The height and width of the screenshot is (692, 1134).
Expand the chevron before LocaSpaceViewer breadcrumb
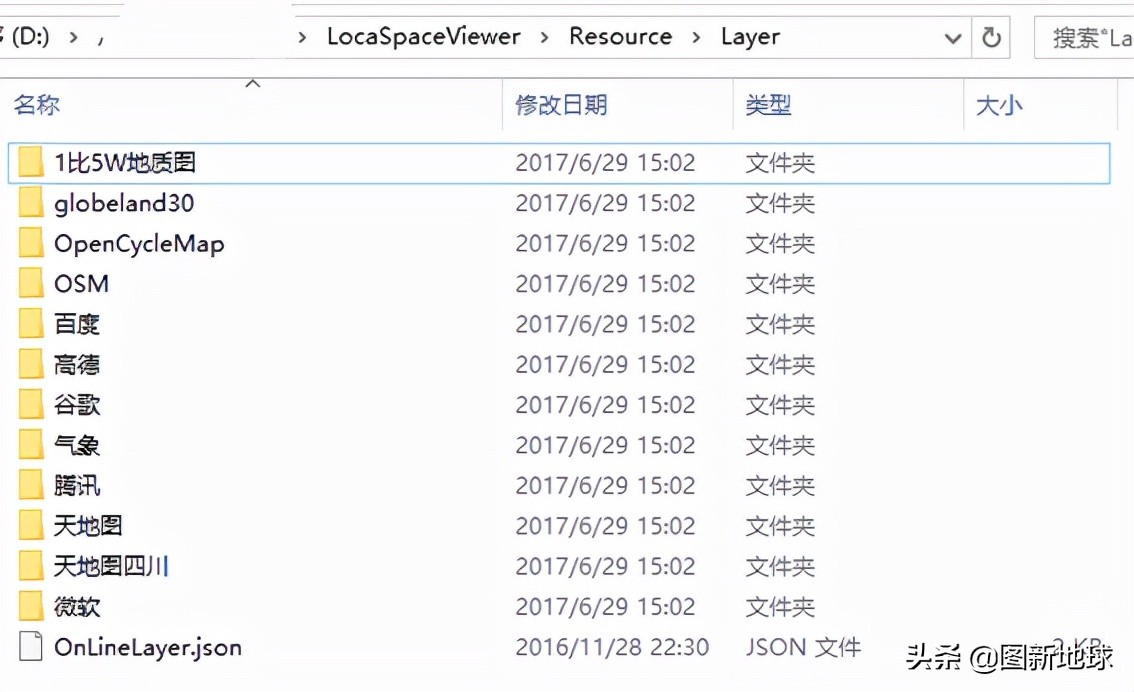pos(302,38)
